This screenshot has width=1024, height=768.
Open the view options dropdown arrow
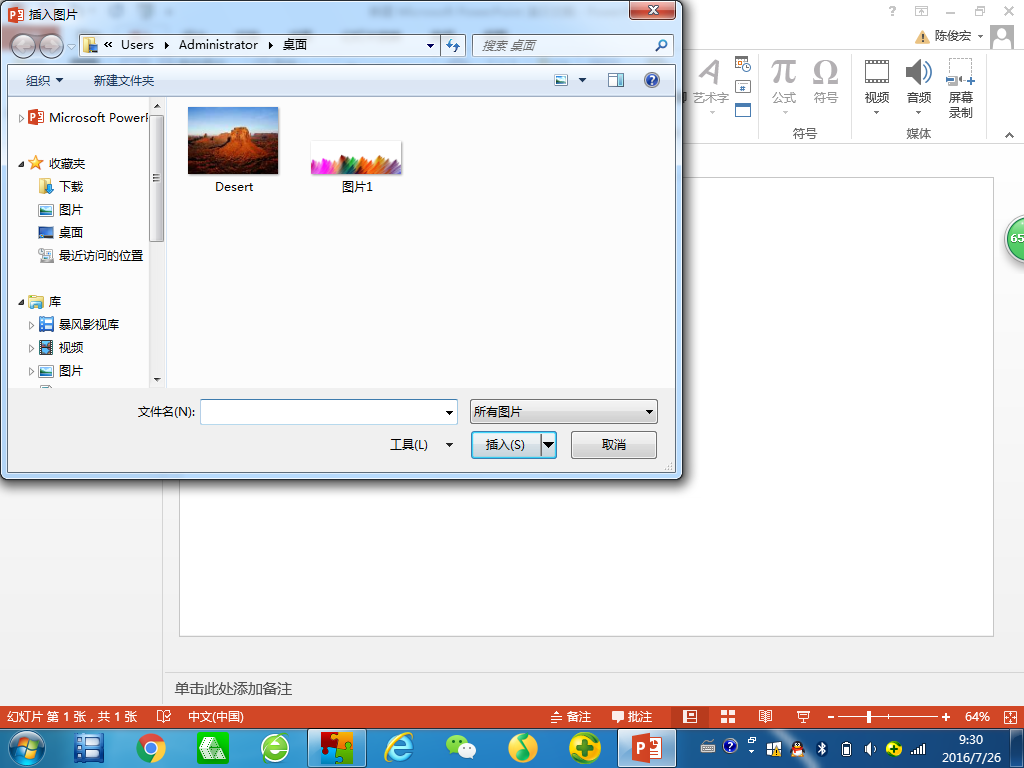583,80
